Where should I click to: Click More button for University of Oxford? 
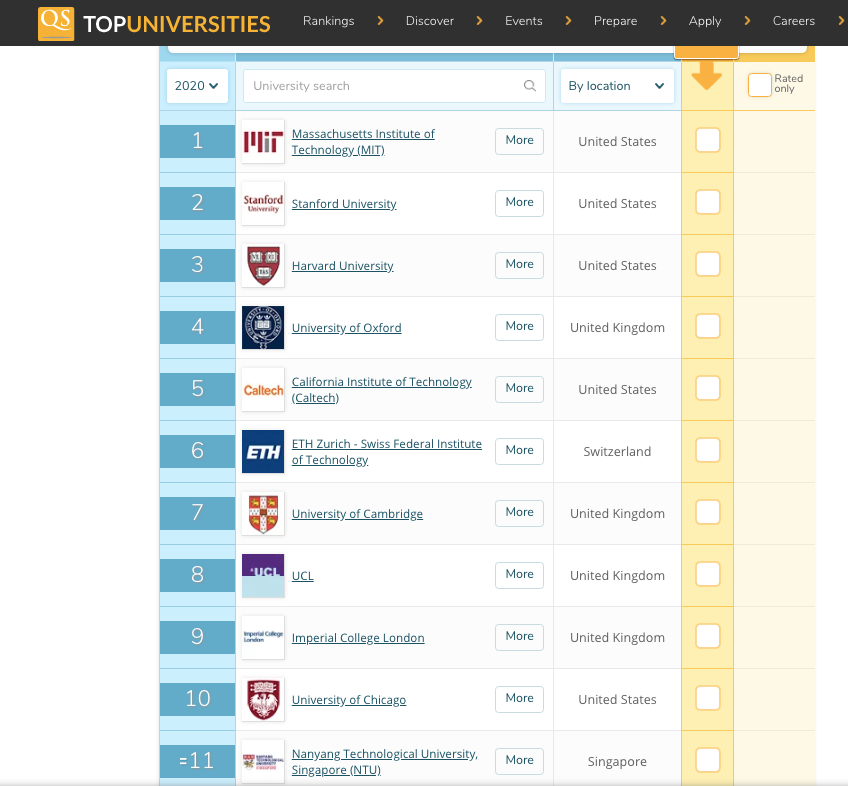tap(519, 326)
